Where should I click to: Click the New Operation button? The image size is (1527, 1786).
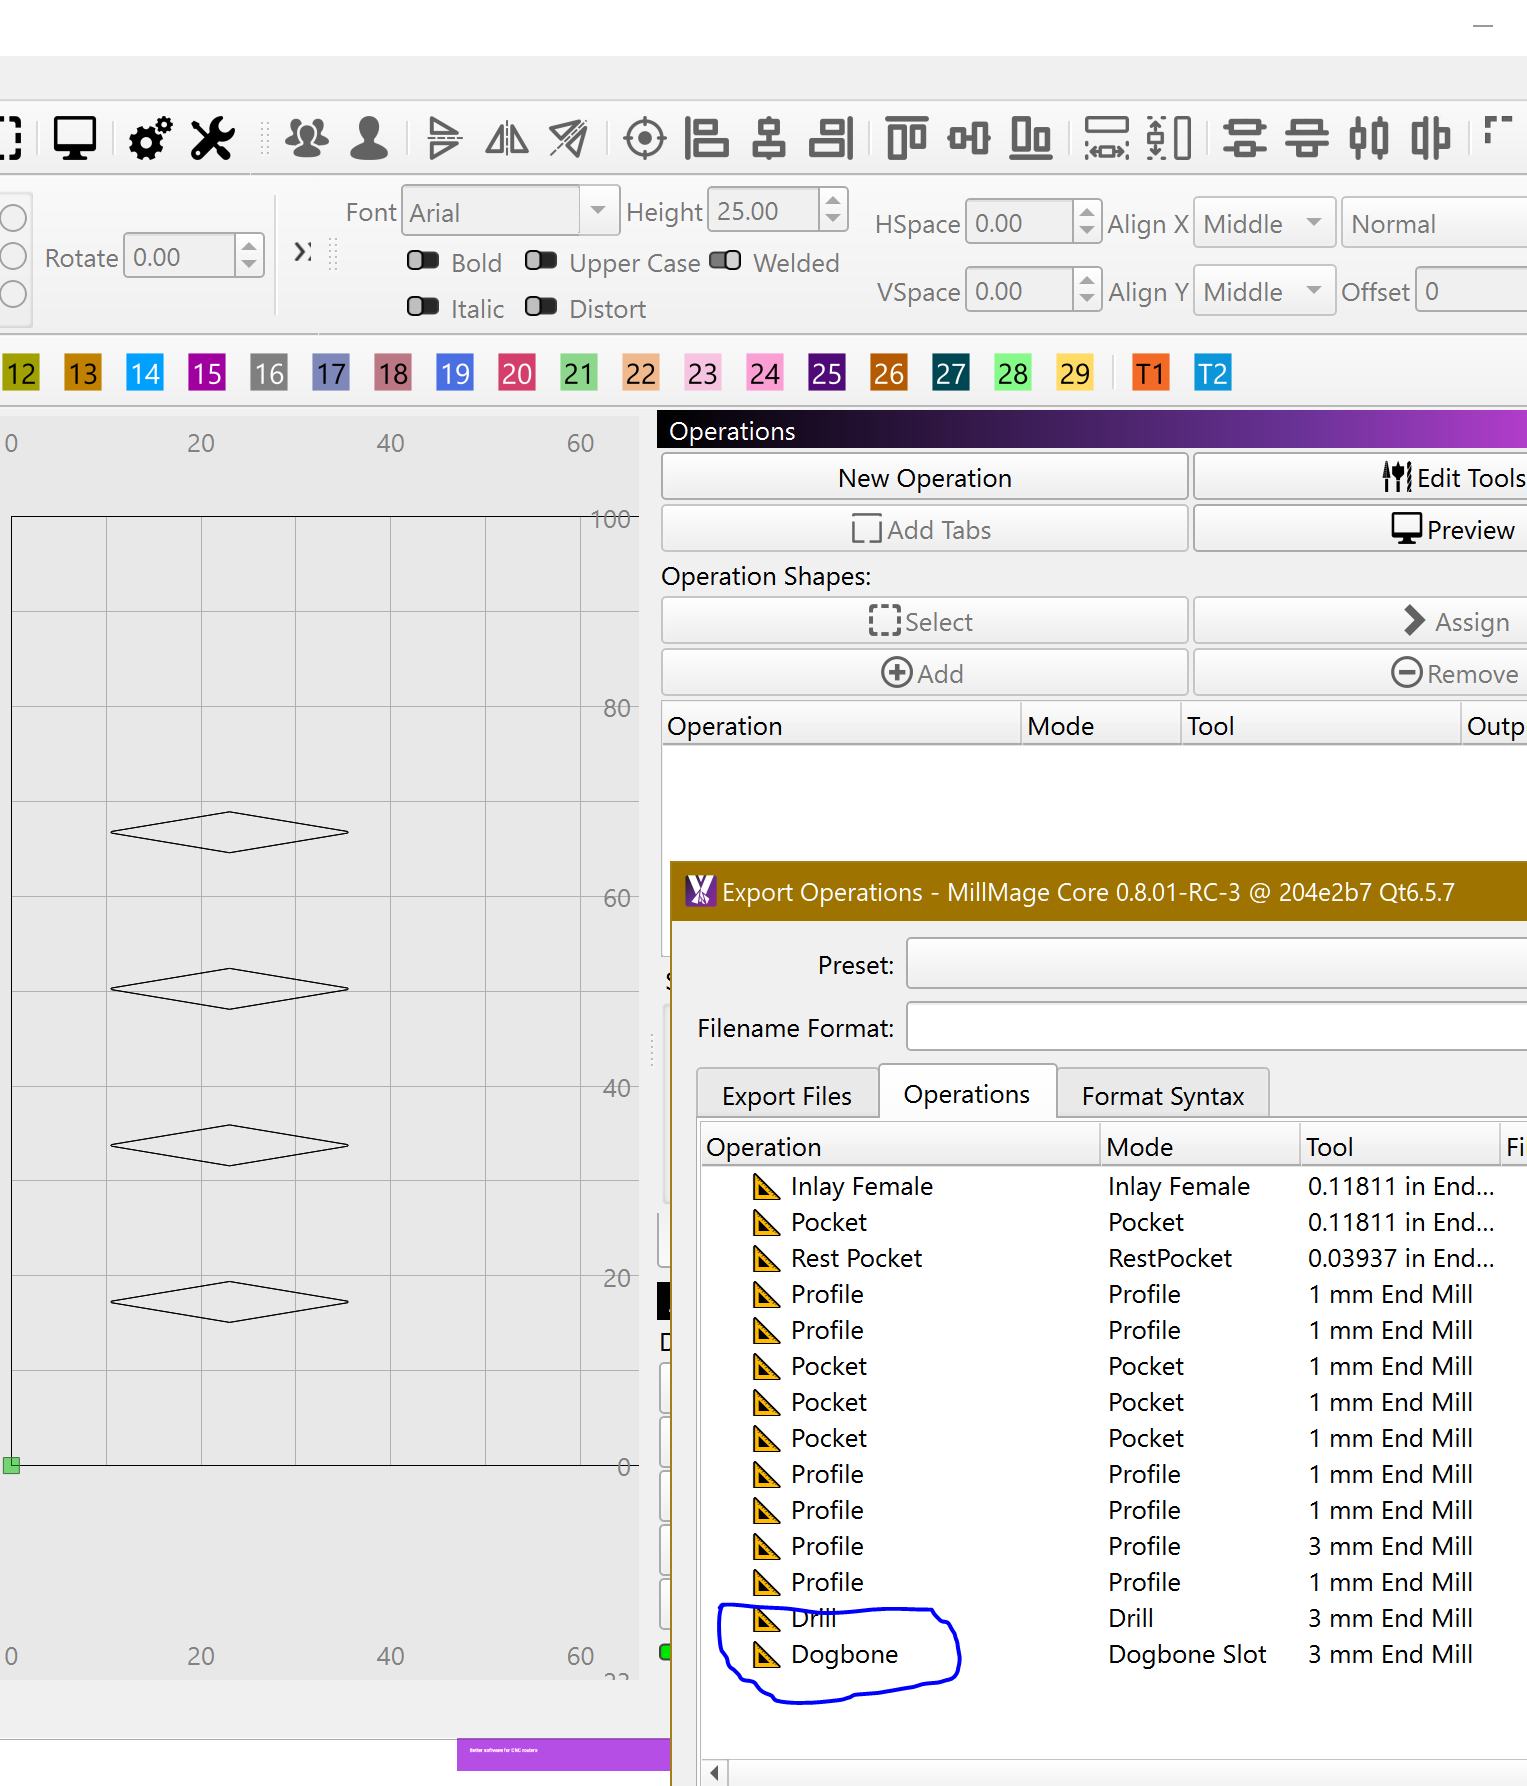[x=924, y=478]
